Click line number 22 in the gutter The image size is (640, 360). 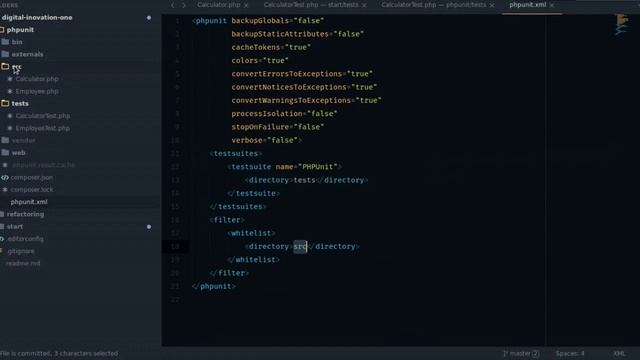point(175,300)
